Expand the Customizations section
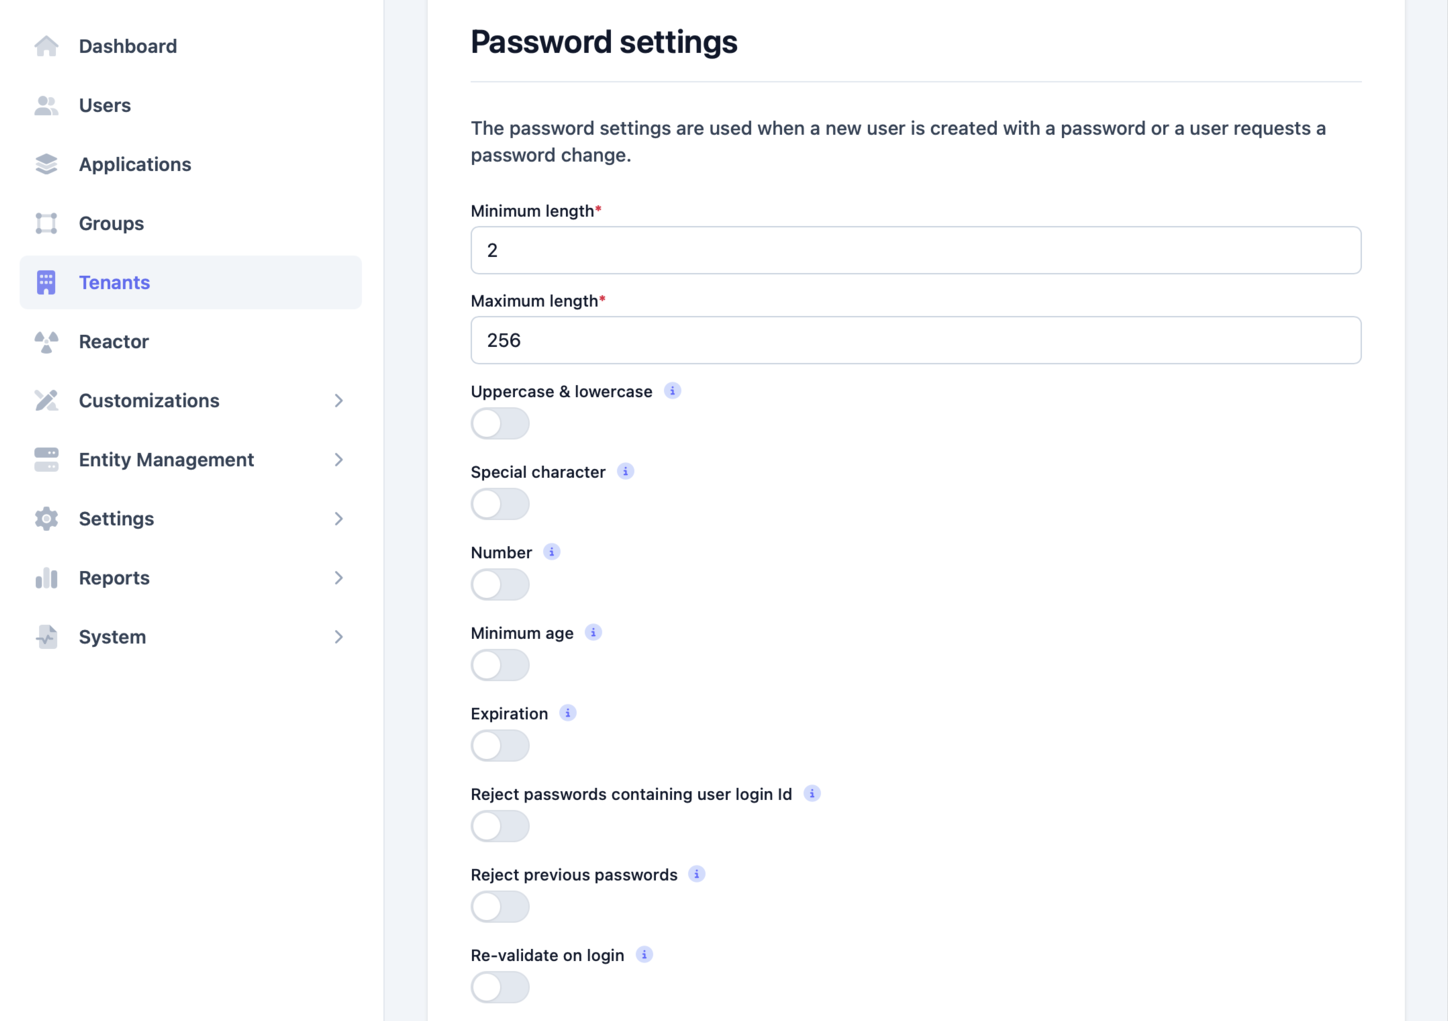The image size is (1448, 1021). [339, 400]
